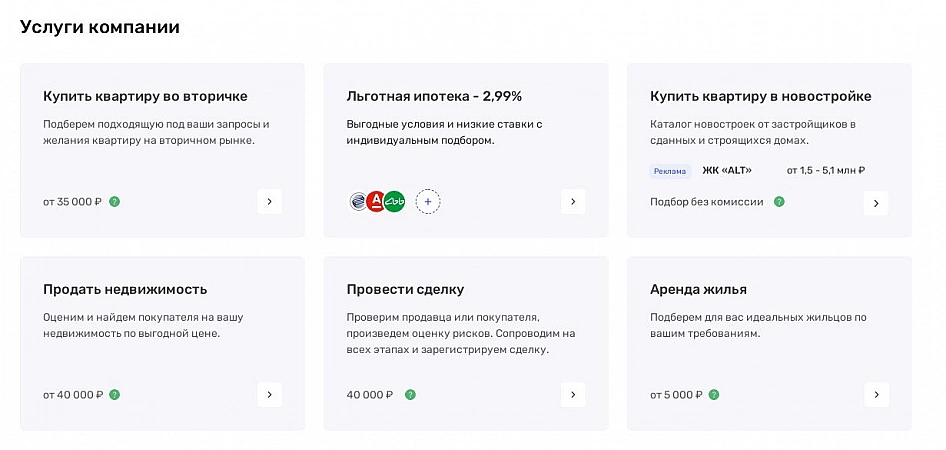Open arrow in 'Купить квартиру во вторичке' card

pos(269,202)
